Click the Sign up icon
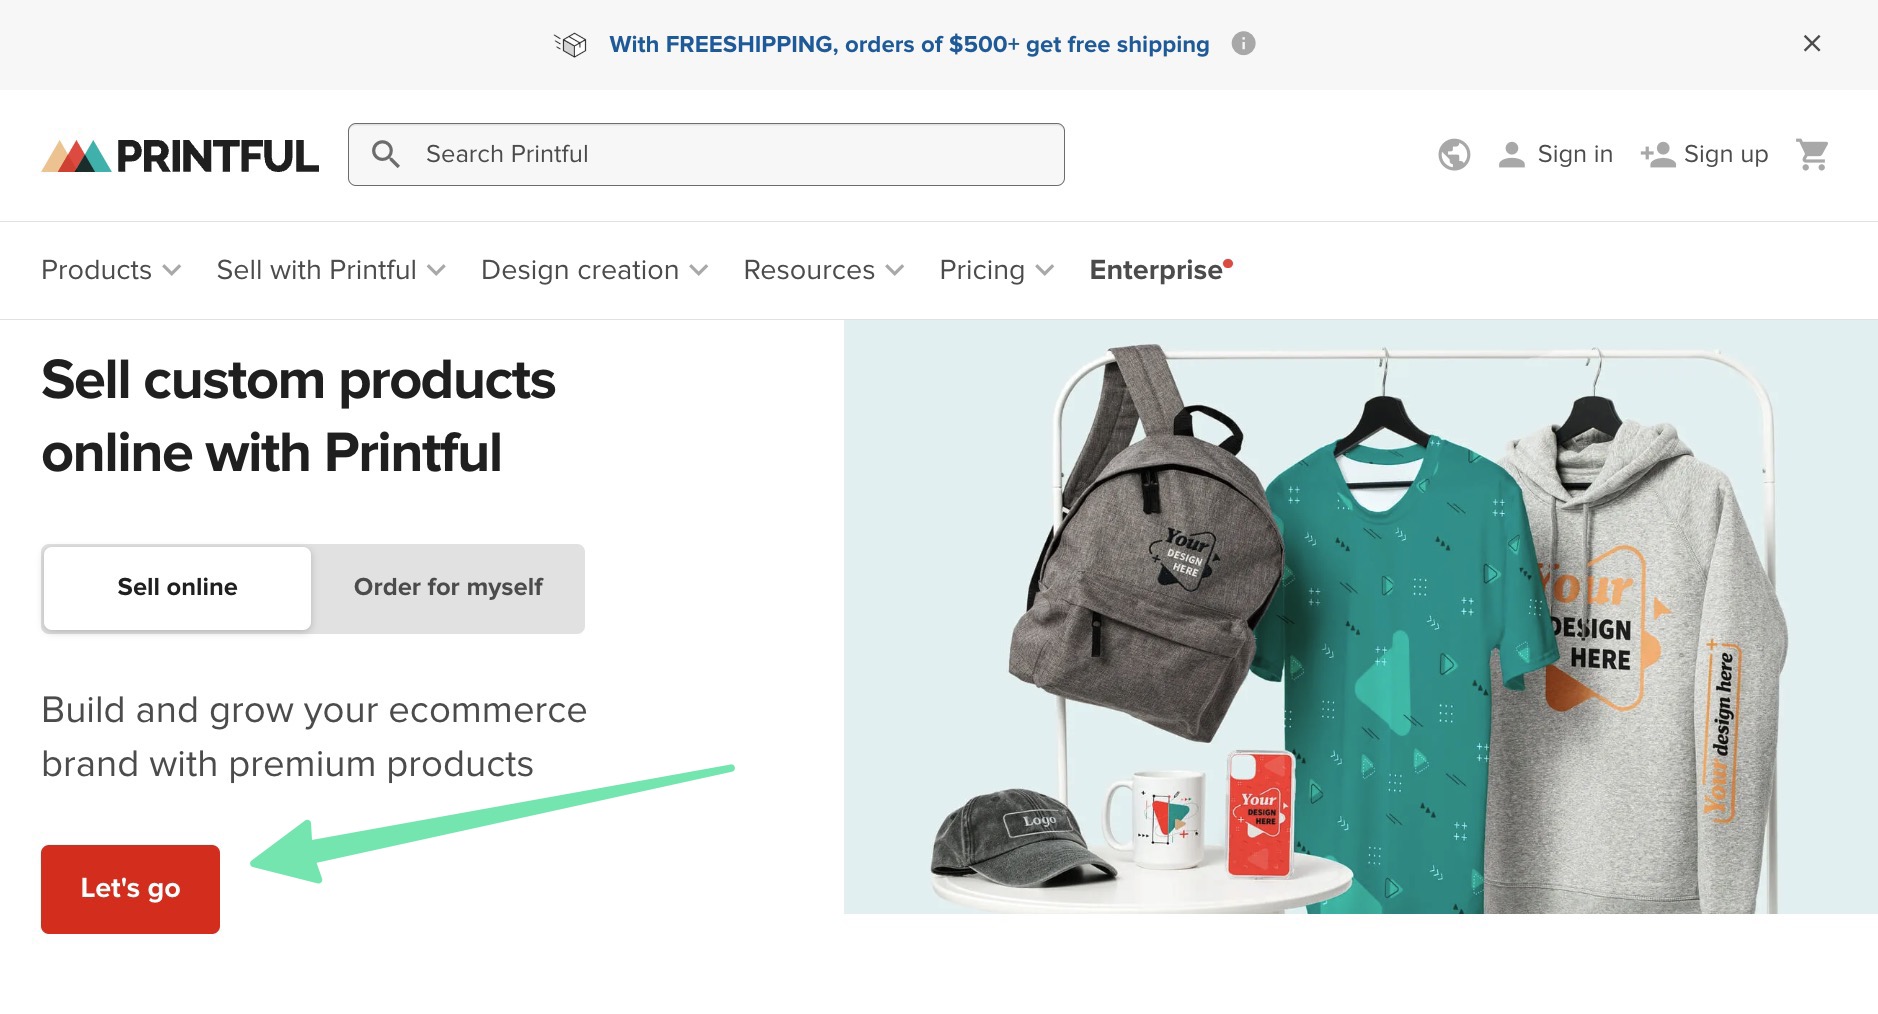The image size is (1878, 1014). pos(1657,154)
